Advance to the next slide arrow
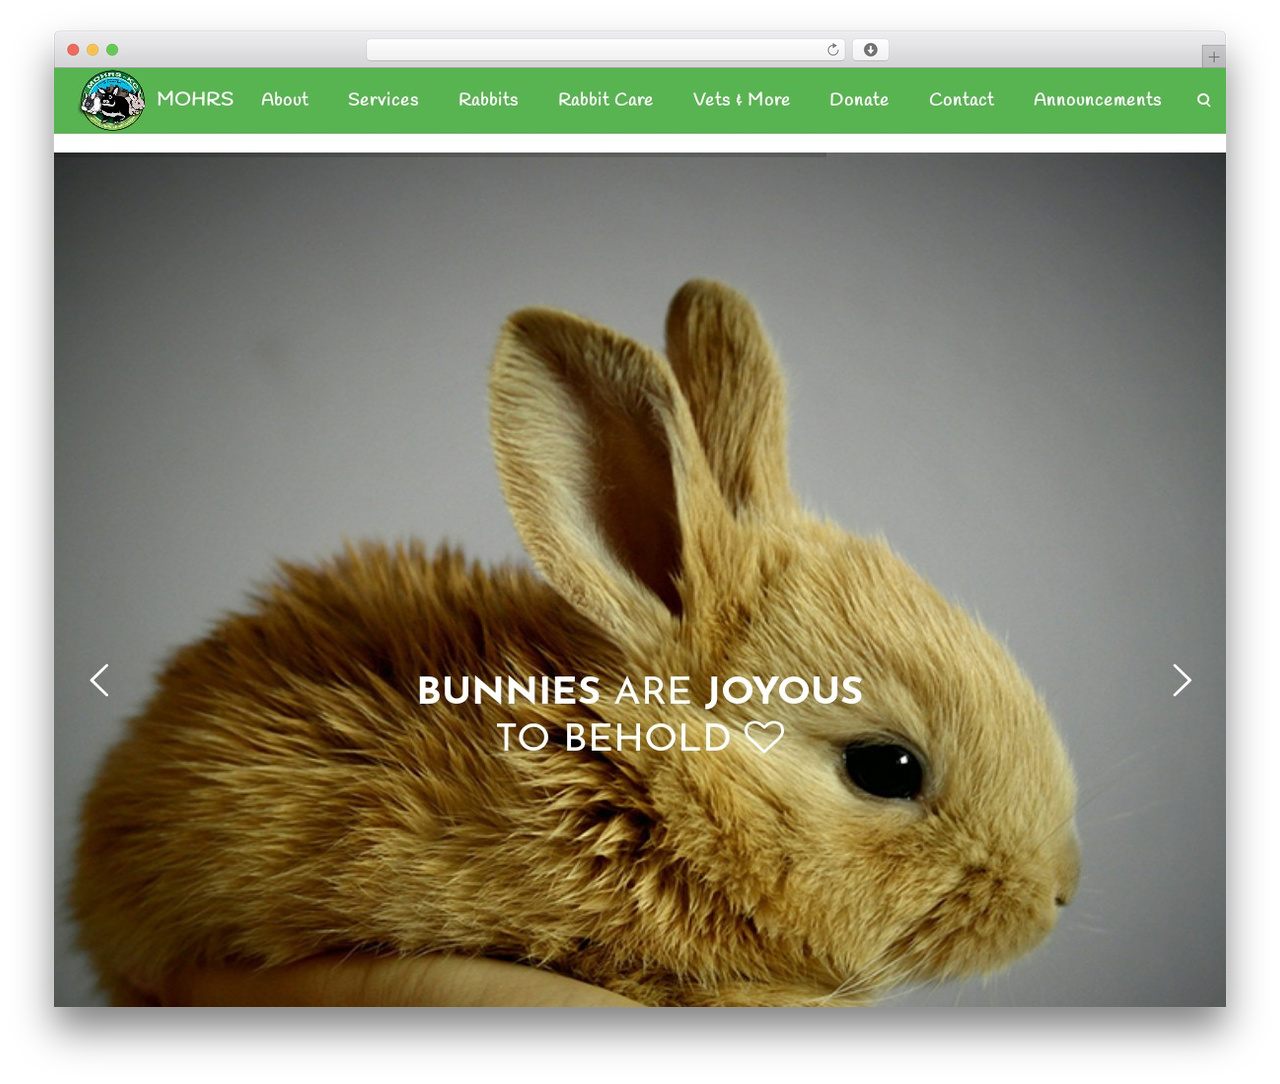This screenshot has height=1084, width=1280. [x=1182, y=680]
